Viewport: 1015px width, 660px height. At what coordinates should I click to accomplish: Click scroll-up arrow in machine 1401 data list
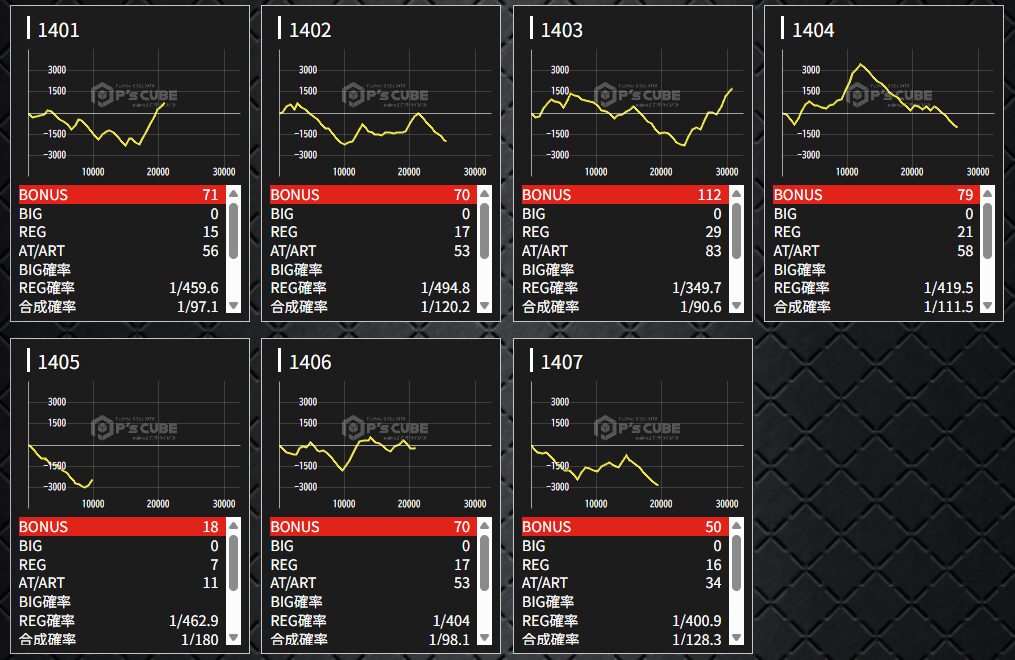tap(233, 194)
